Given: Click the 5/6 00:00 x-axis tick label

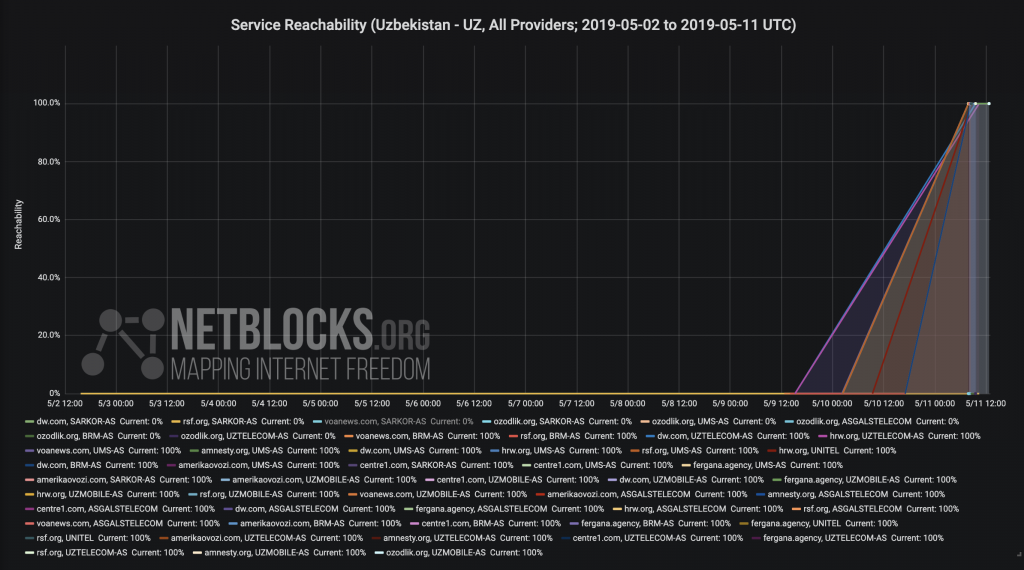Looking at the screenshot, I should 423,404.
